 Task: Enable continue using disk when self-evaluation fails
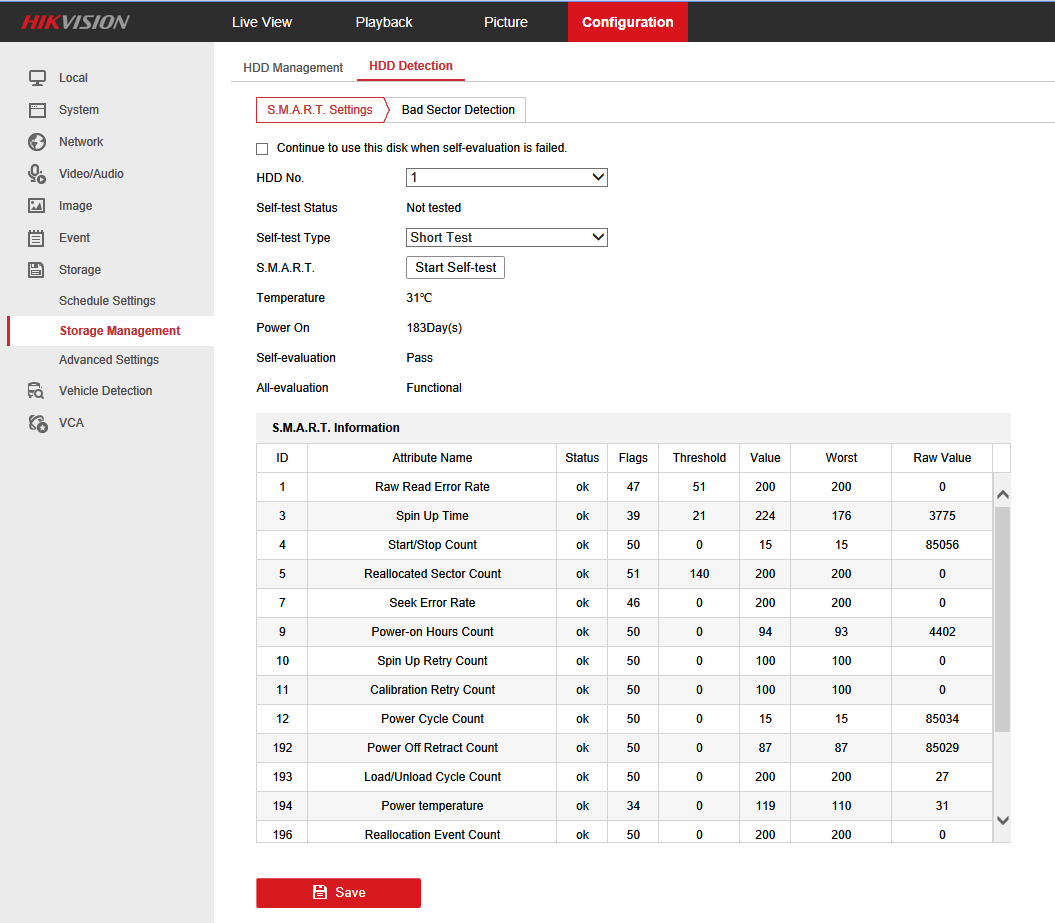click(x=262, y=149)
